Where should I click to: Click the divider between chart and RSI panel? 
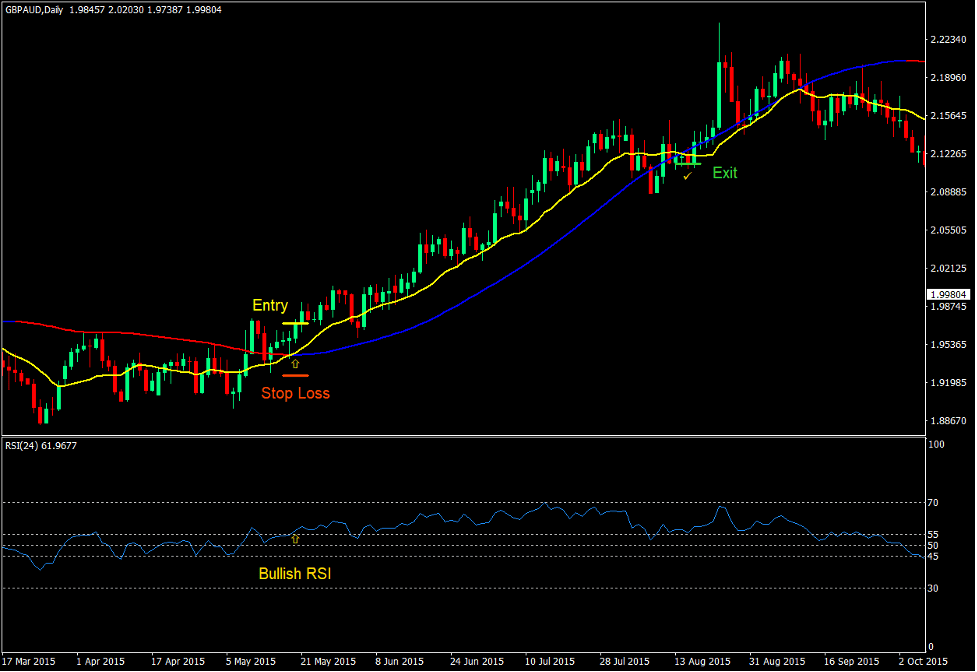[x=465, y=434]
